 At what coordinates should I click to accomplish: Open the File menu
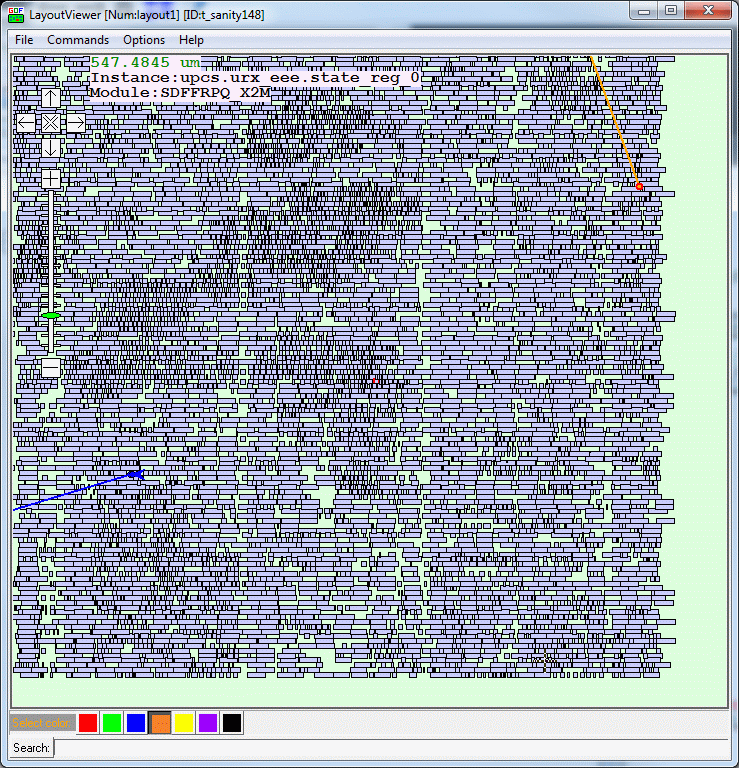24,40
